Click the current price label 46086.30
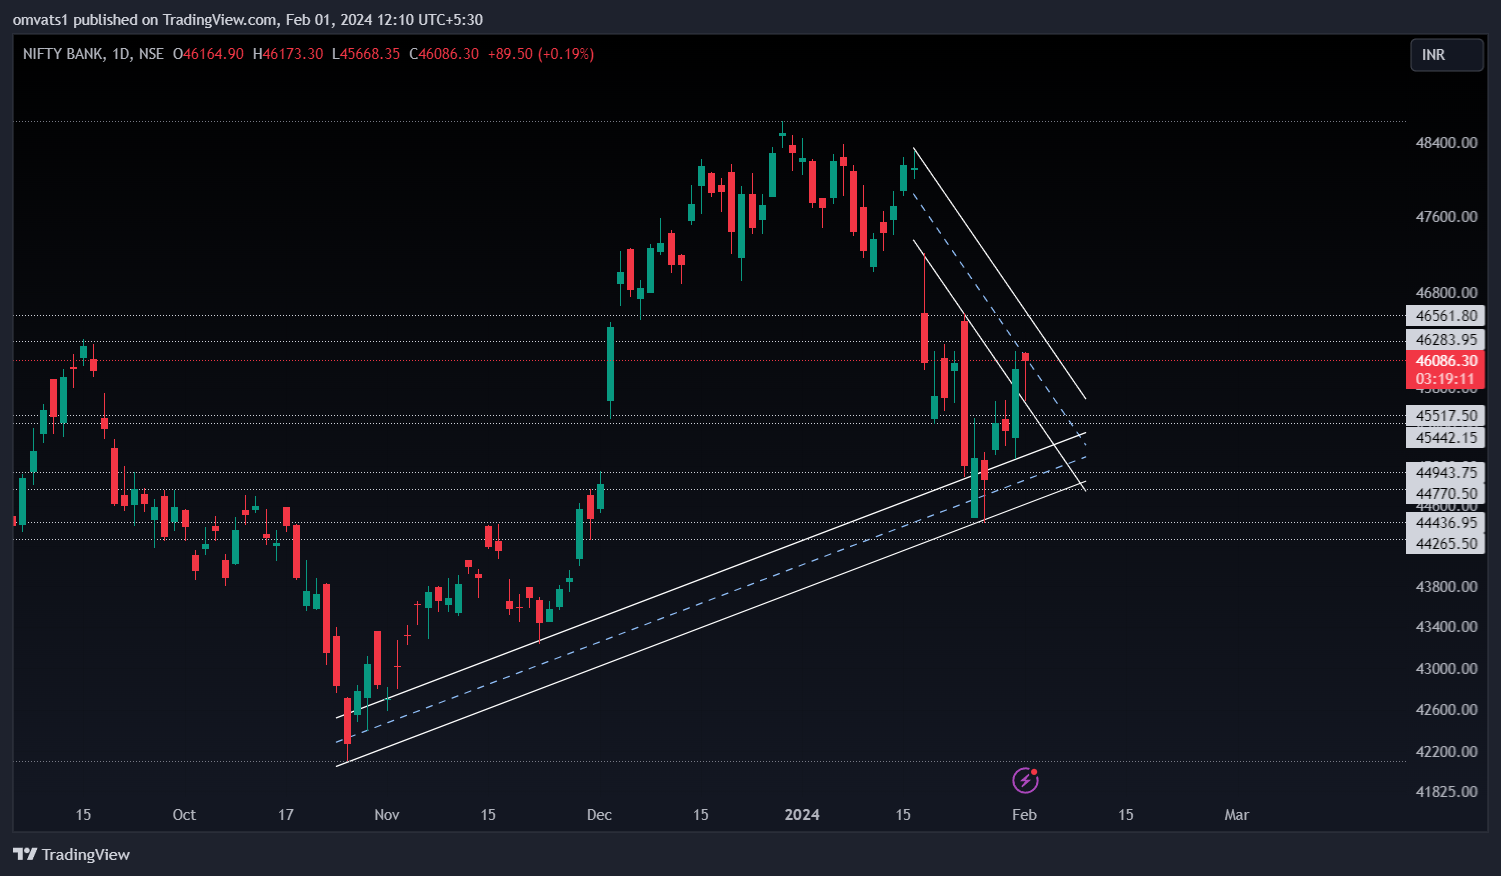 coord(1446,361)
